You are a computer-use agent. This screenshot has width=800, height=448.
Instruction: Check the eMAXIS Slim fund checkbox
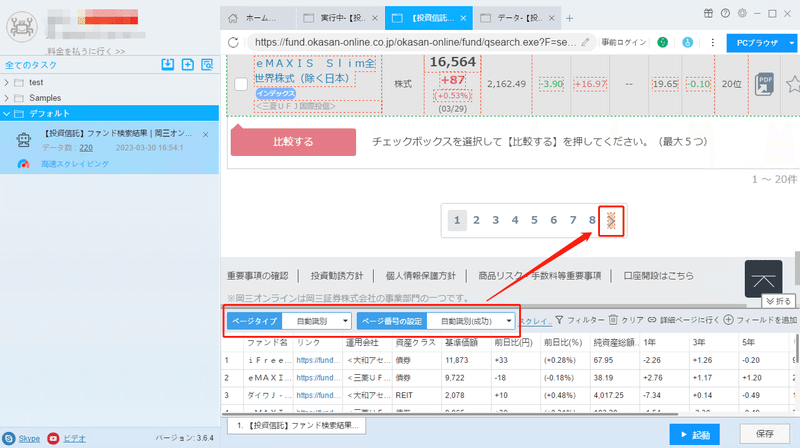pos(241,84)
